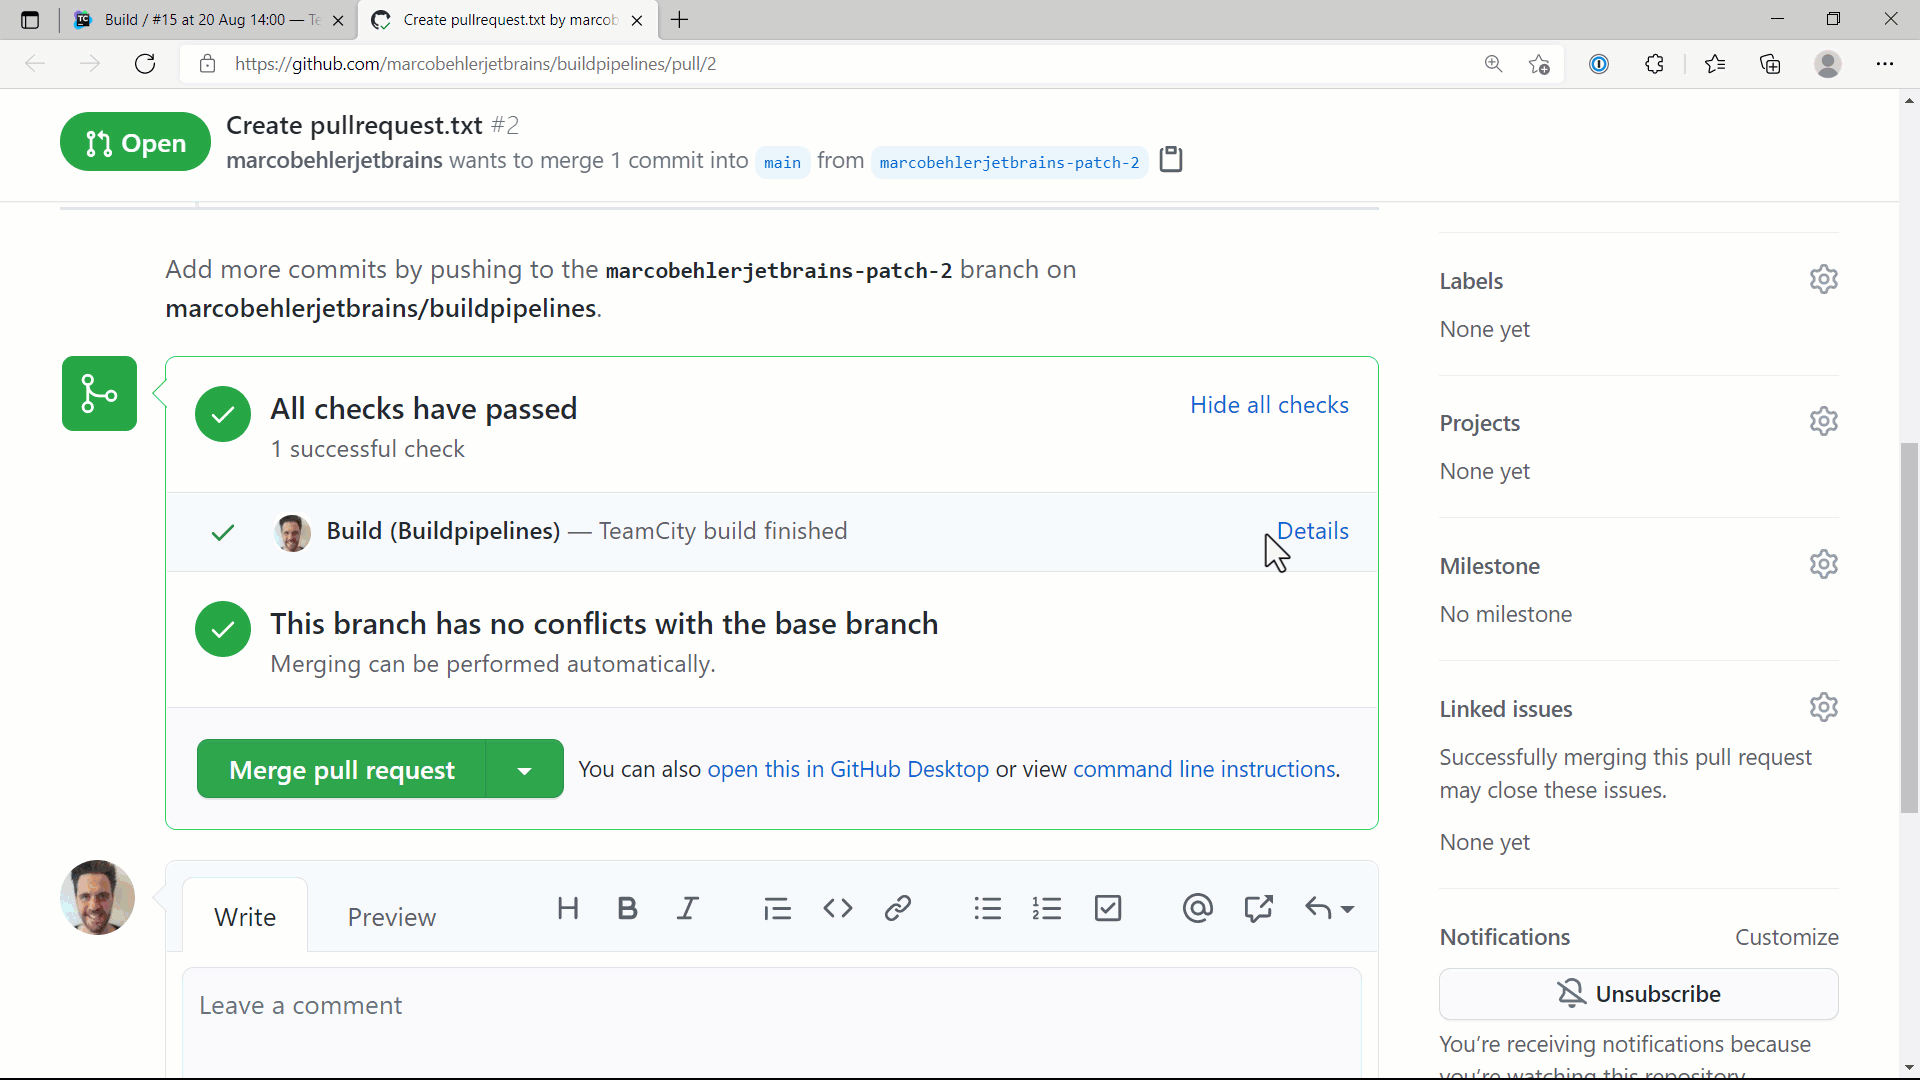Viewport: 1920px width, 1080px height.
Task: Click the Merge pull request button
Action: pyautogui.click(x=341, y=769)
